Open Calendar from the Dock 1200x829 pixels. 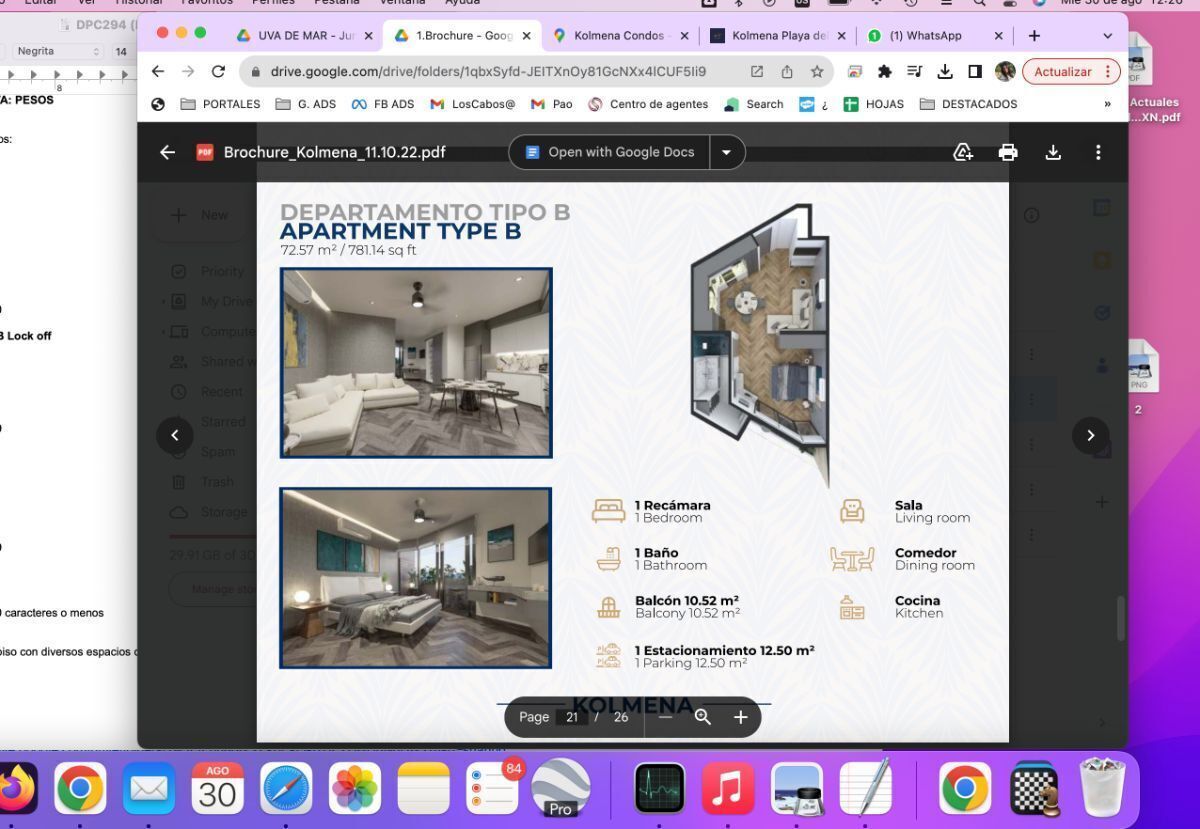(218, 789)
